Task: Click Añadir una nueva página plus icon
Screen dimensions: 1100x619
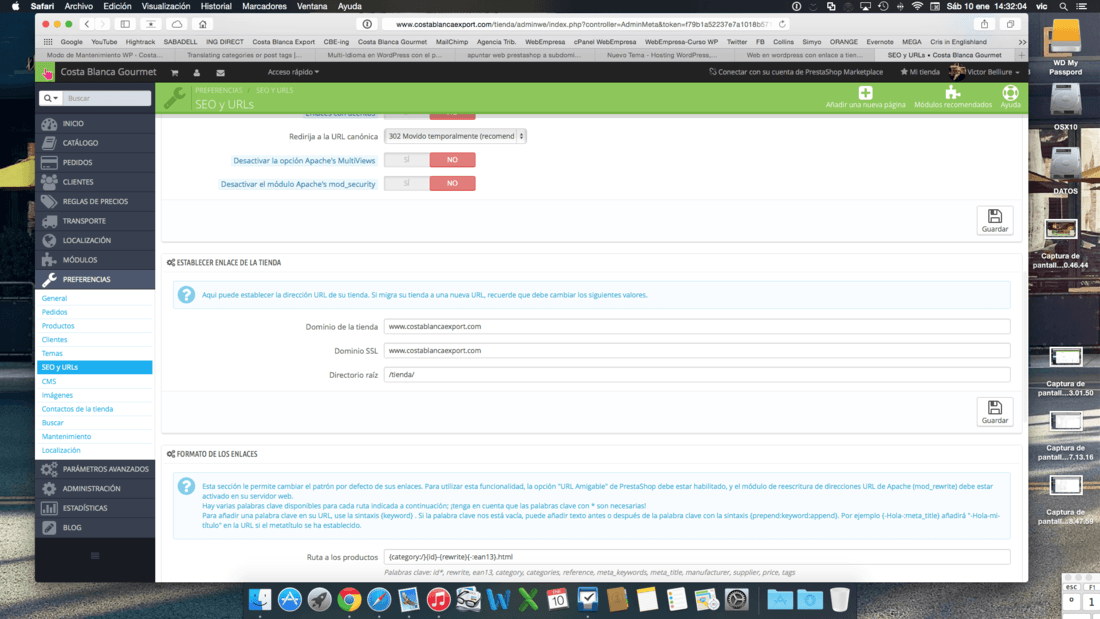Action: pos(865,93)
